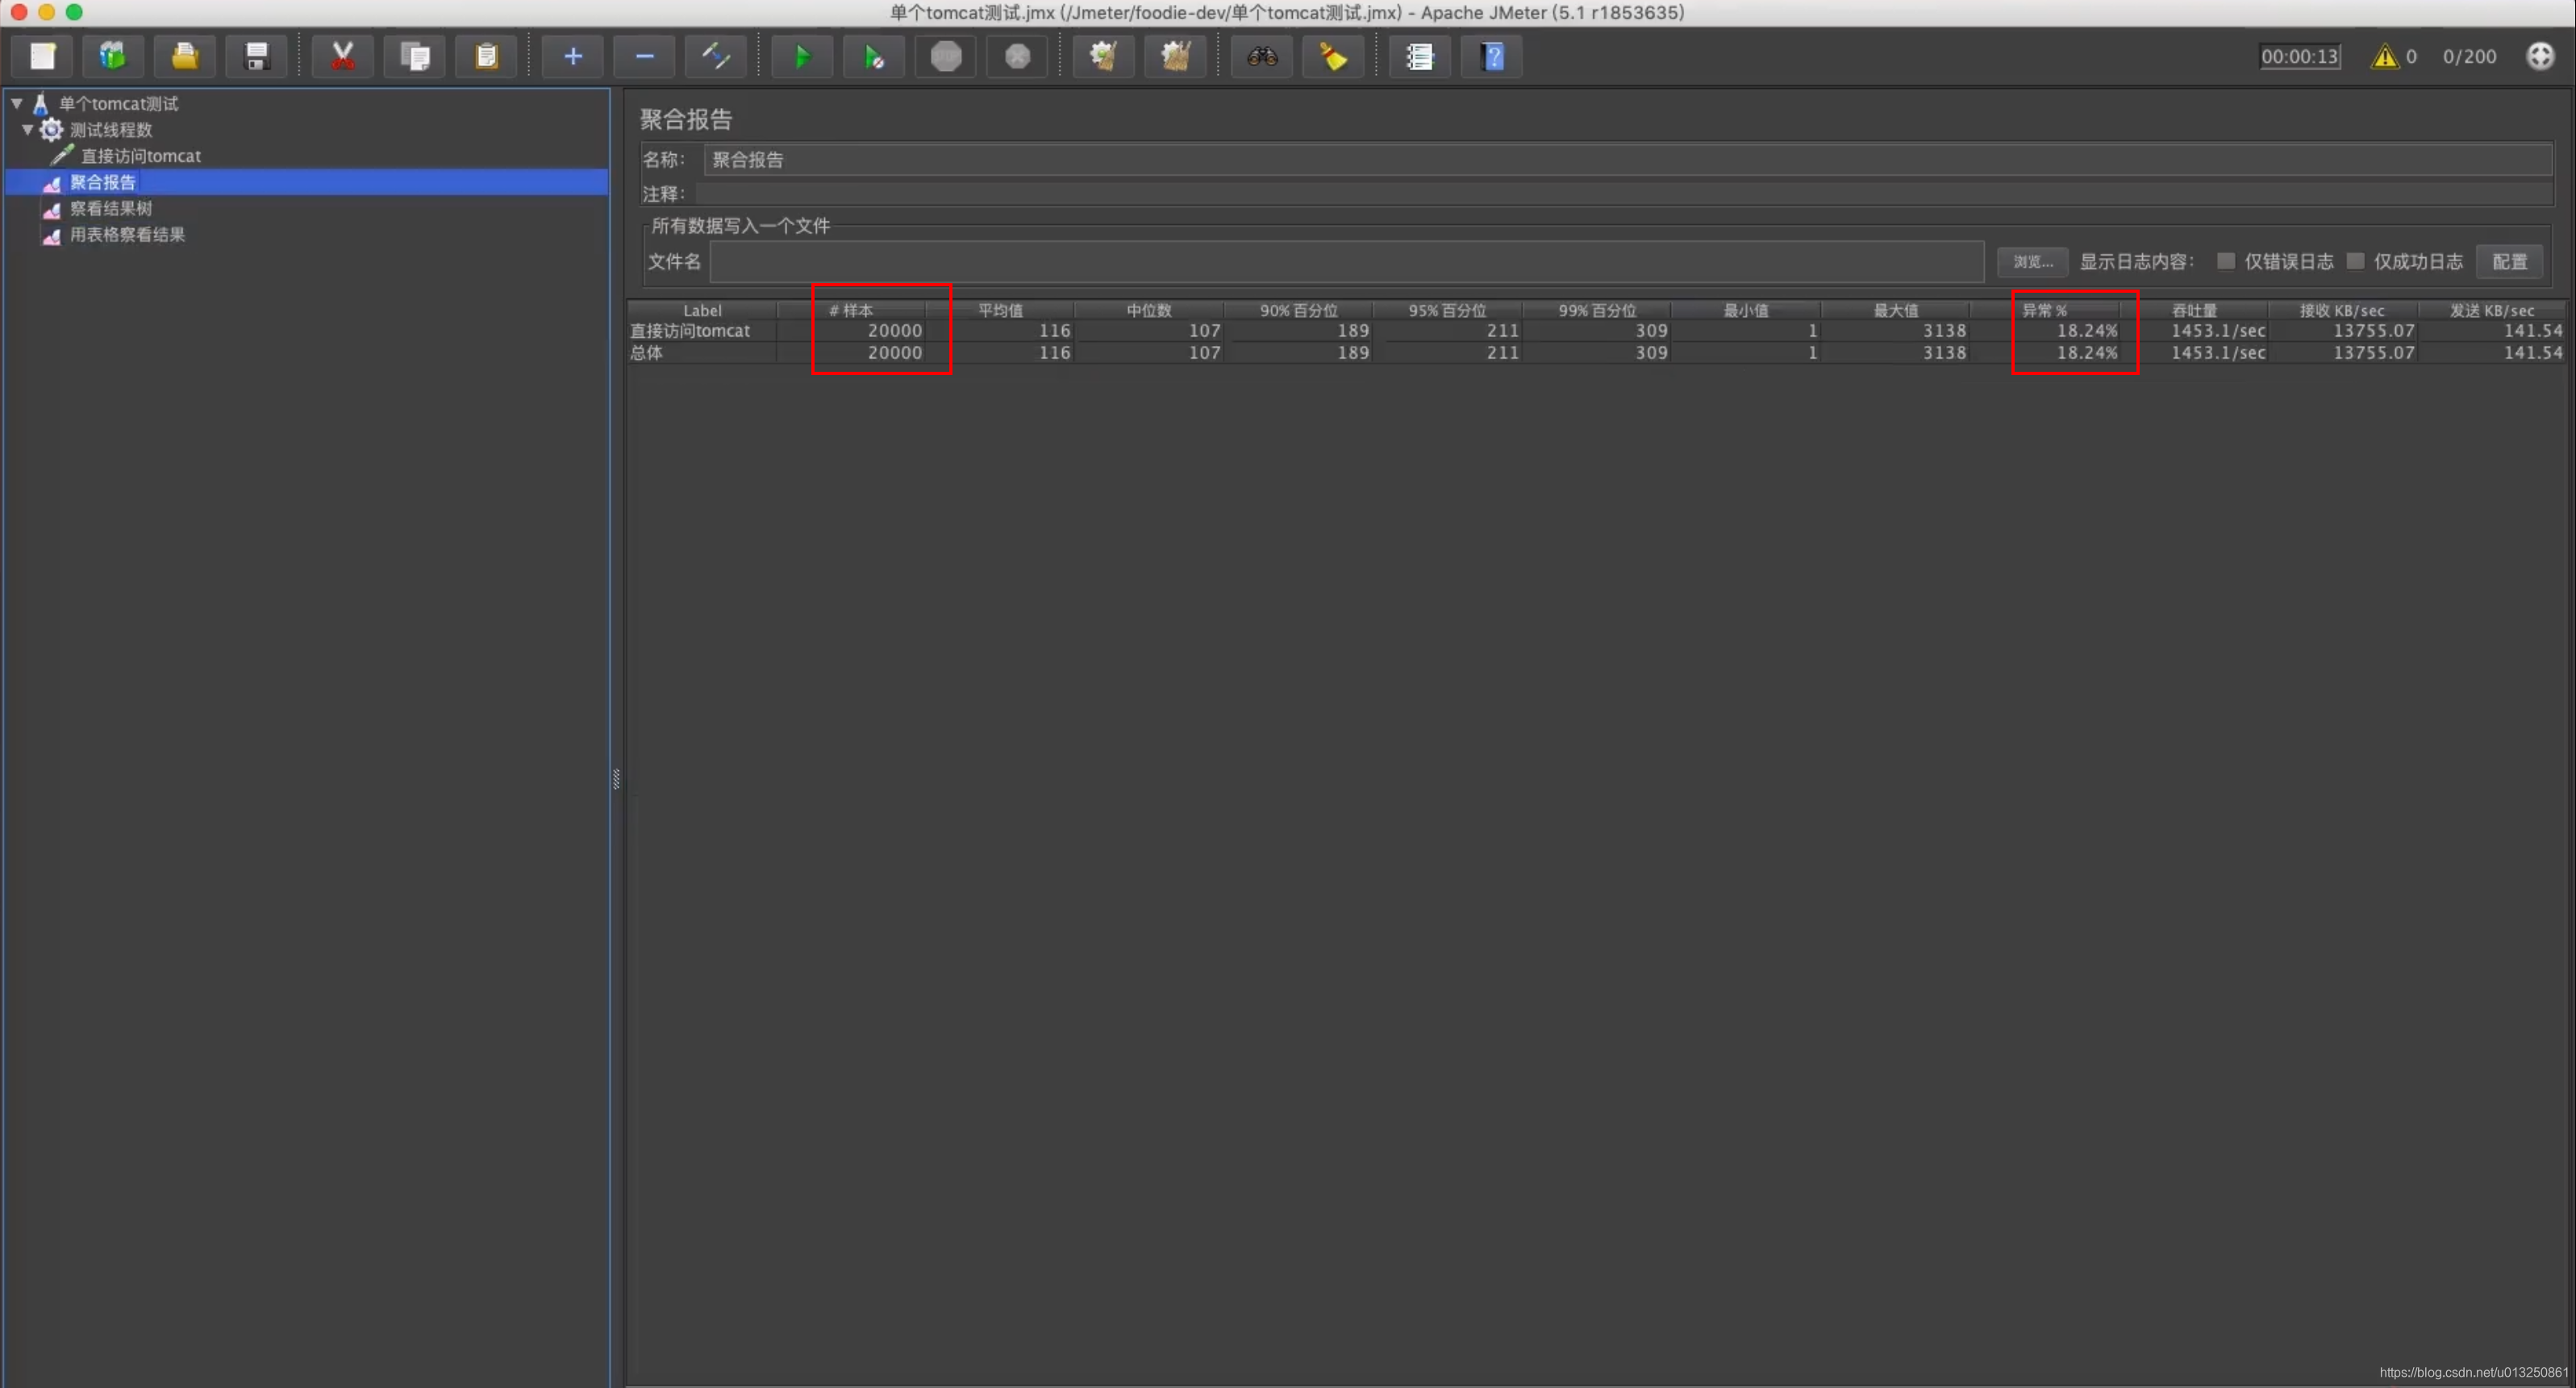The height and width of the screenshot is (1388, 2576).
Task: Open Search with the binoculars icon
Action: coord(1262,56)
